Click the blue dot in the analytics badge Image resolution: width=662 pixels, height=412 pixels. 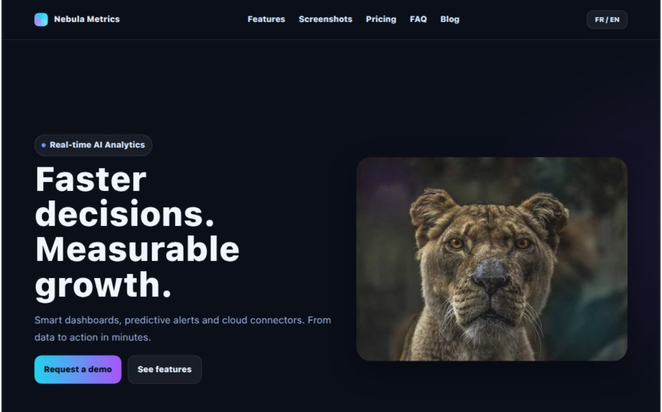tap(43, 145)
